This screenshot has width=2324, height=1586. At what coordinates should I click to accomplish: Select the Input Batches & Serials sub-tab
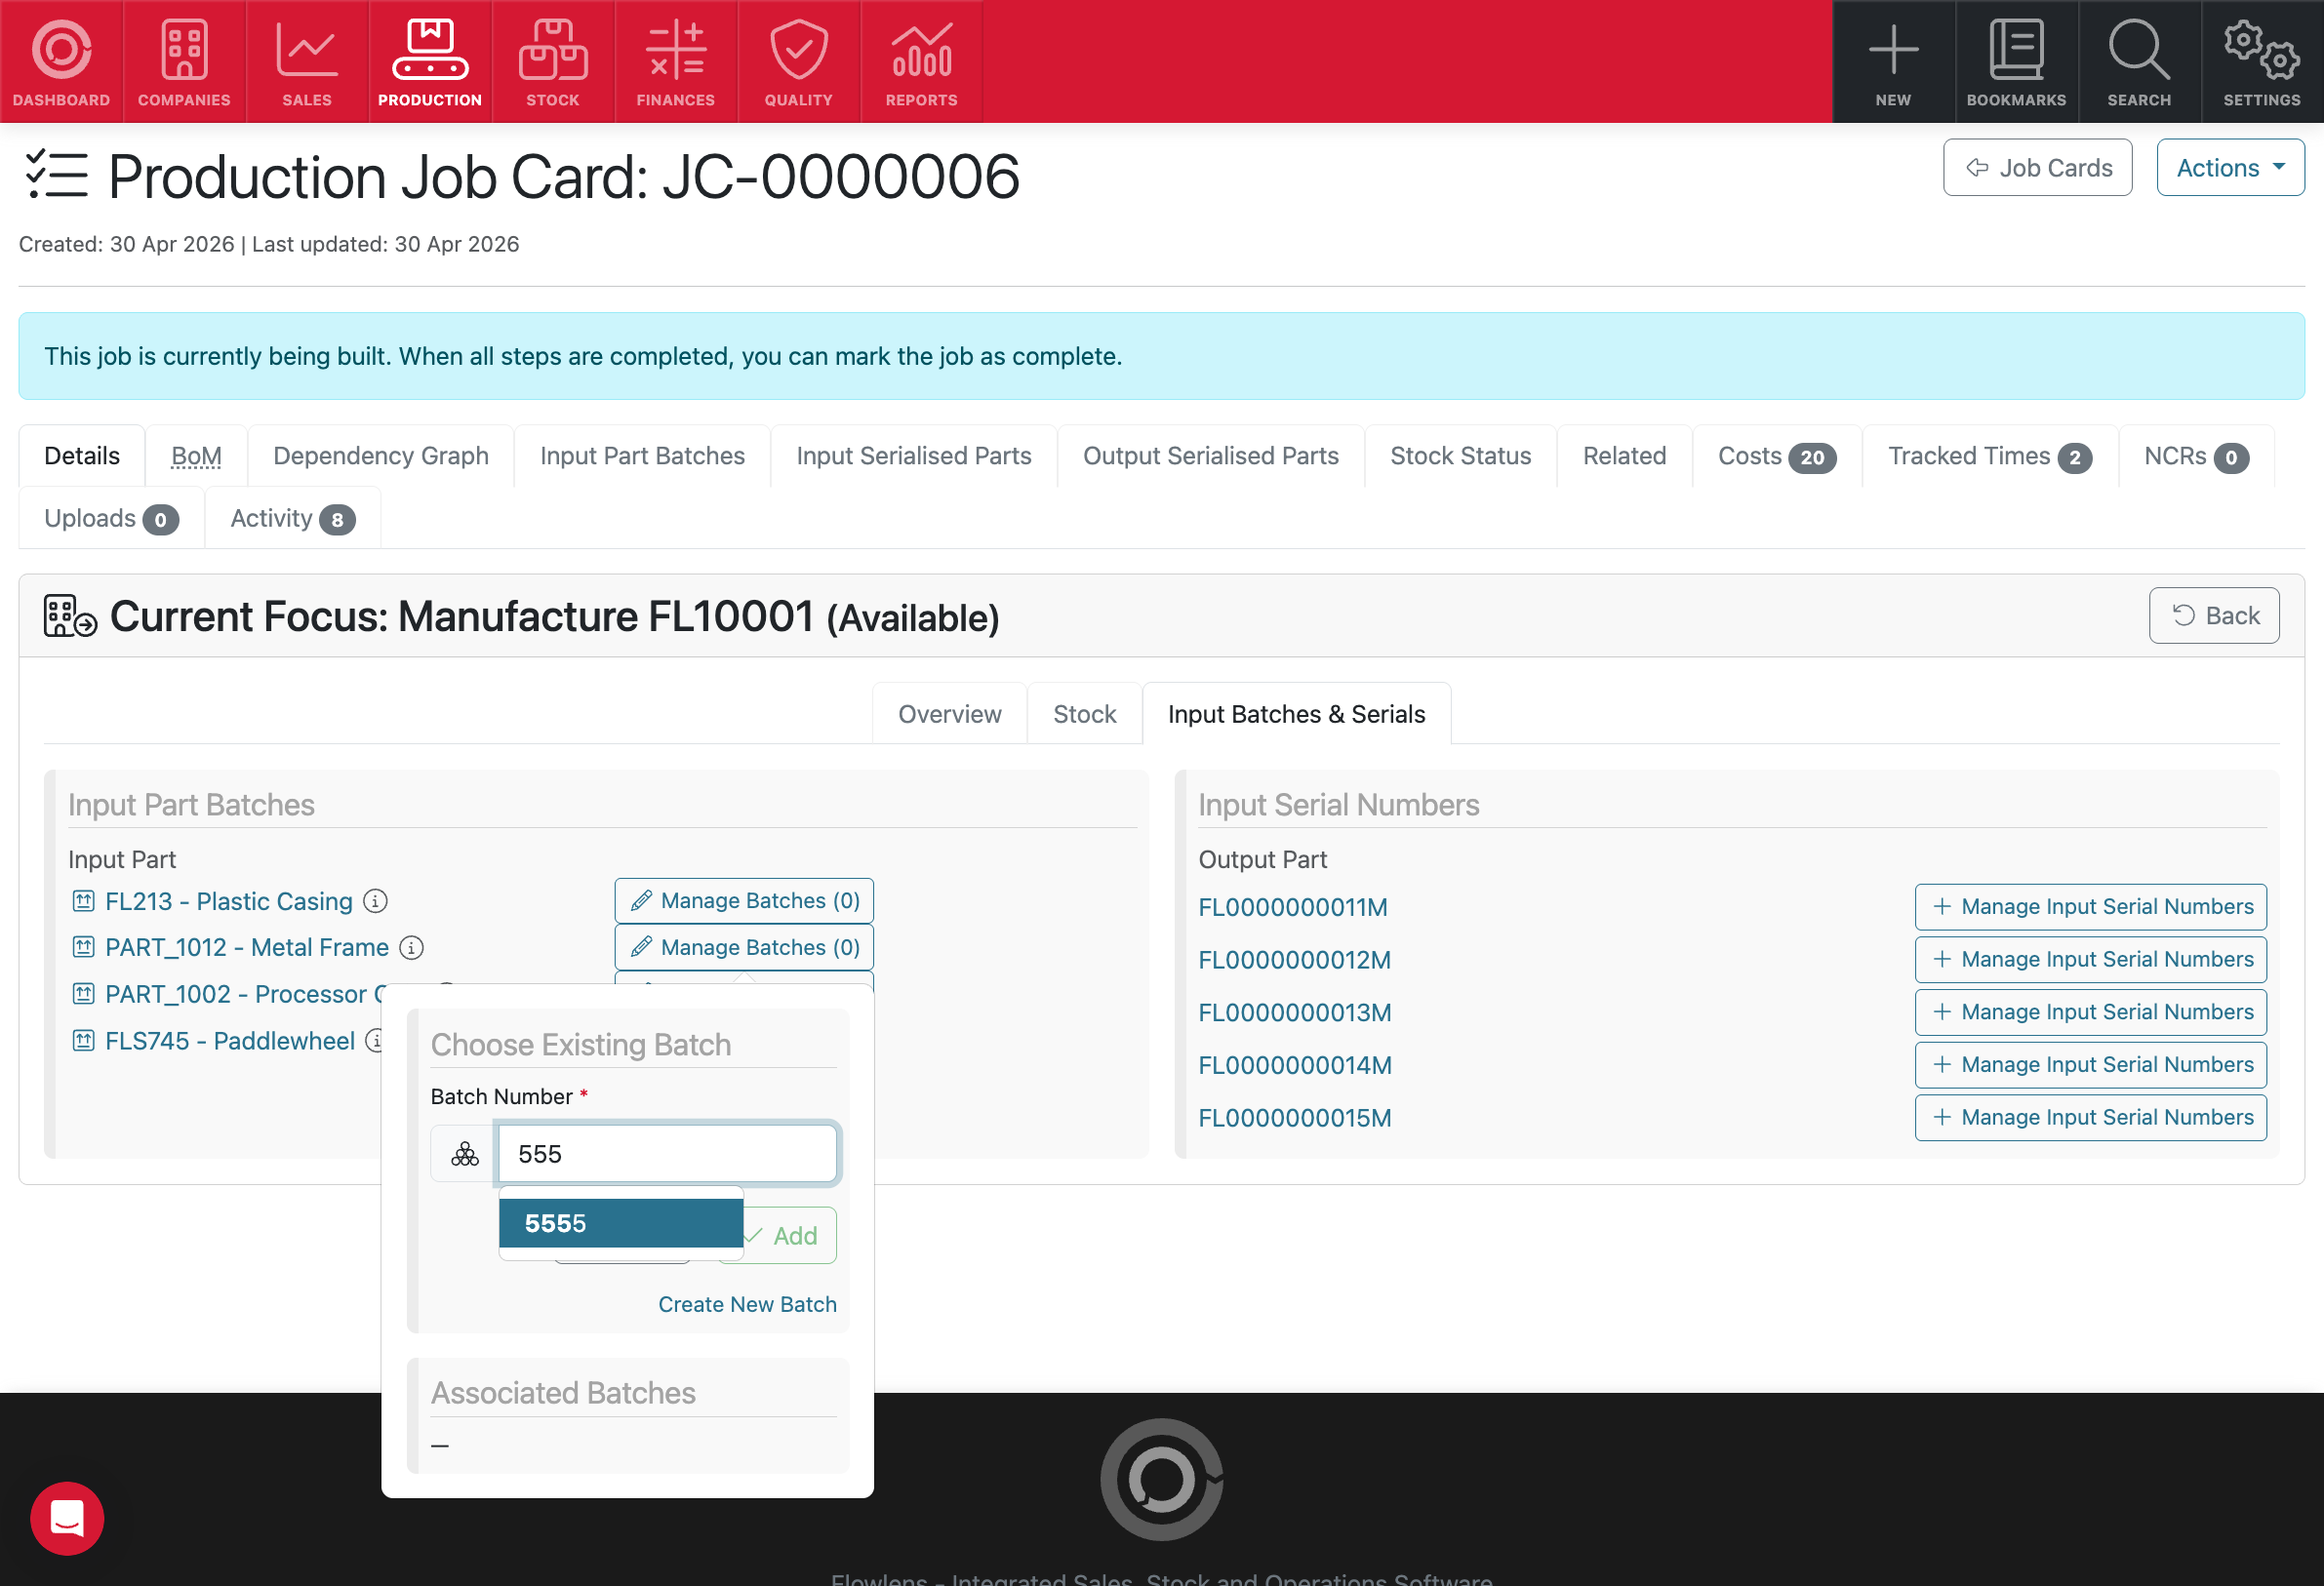tap(1296, 714)
